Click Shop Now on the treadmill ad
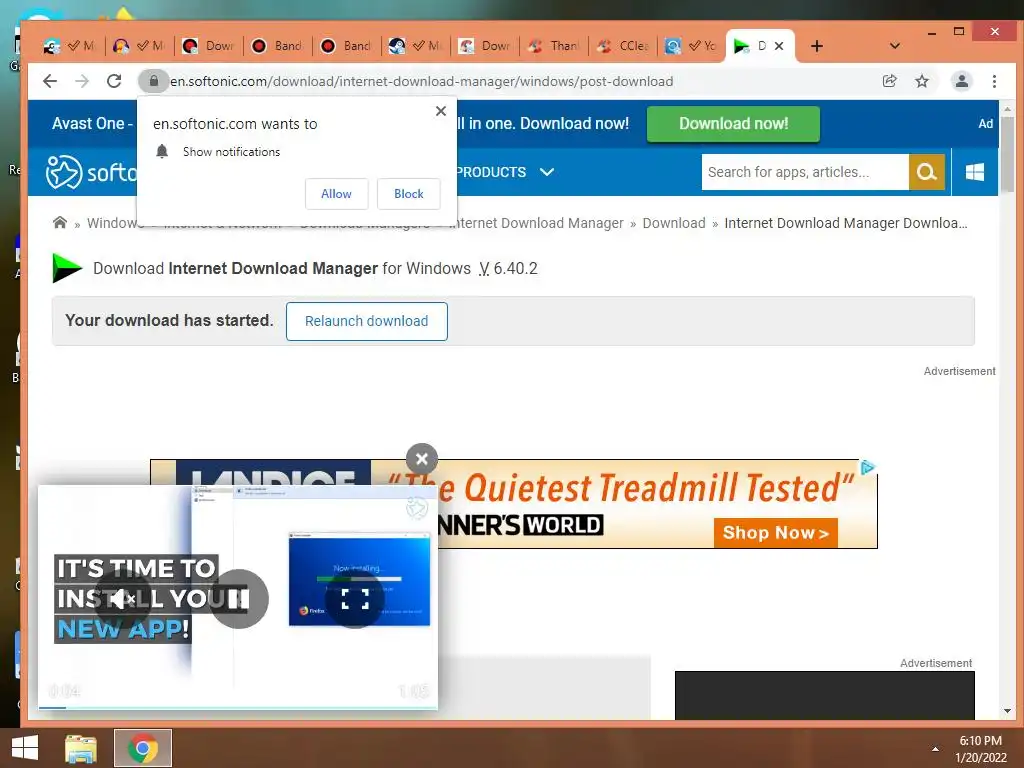 tap(775, 533)
